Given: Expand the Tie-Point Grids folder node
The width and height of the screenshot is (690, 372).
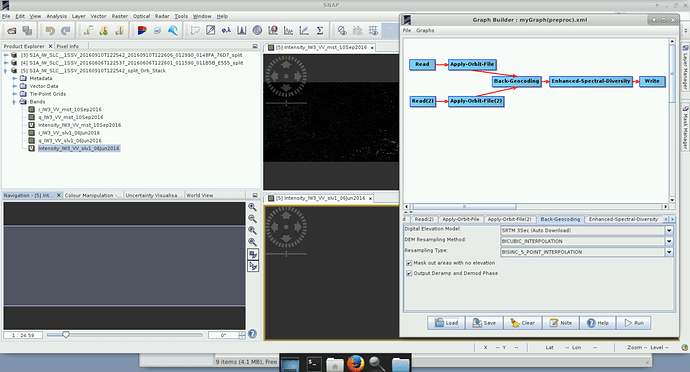Looking at the screenshot, I should click(14, 94).
